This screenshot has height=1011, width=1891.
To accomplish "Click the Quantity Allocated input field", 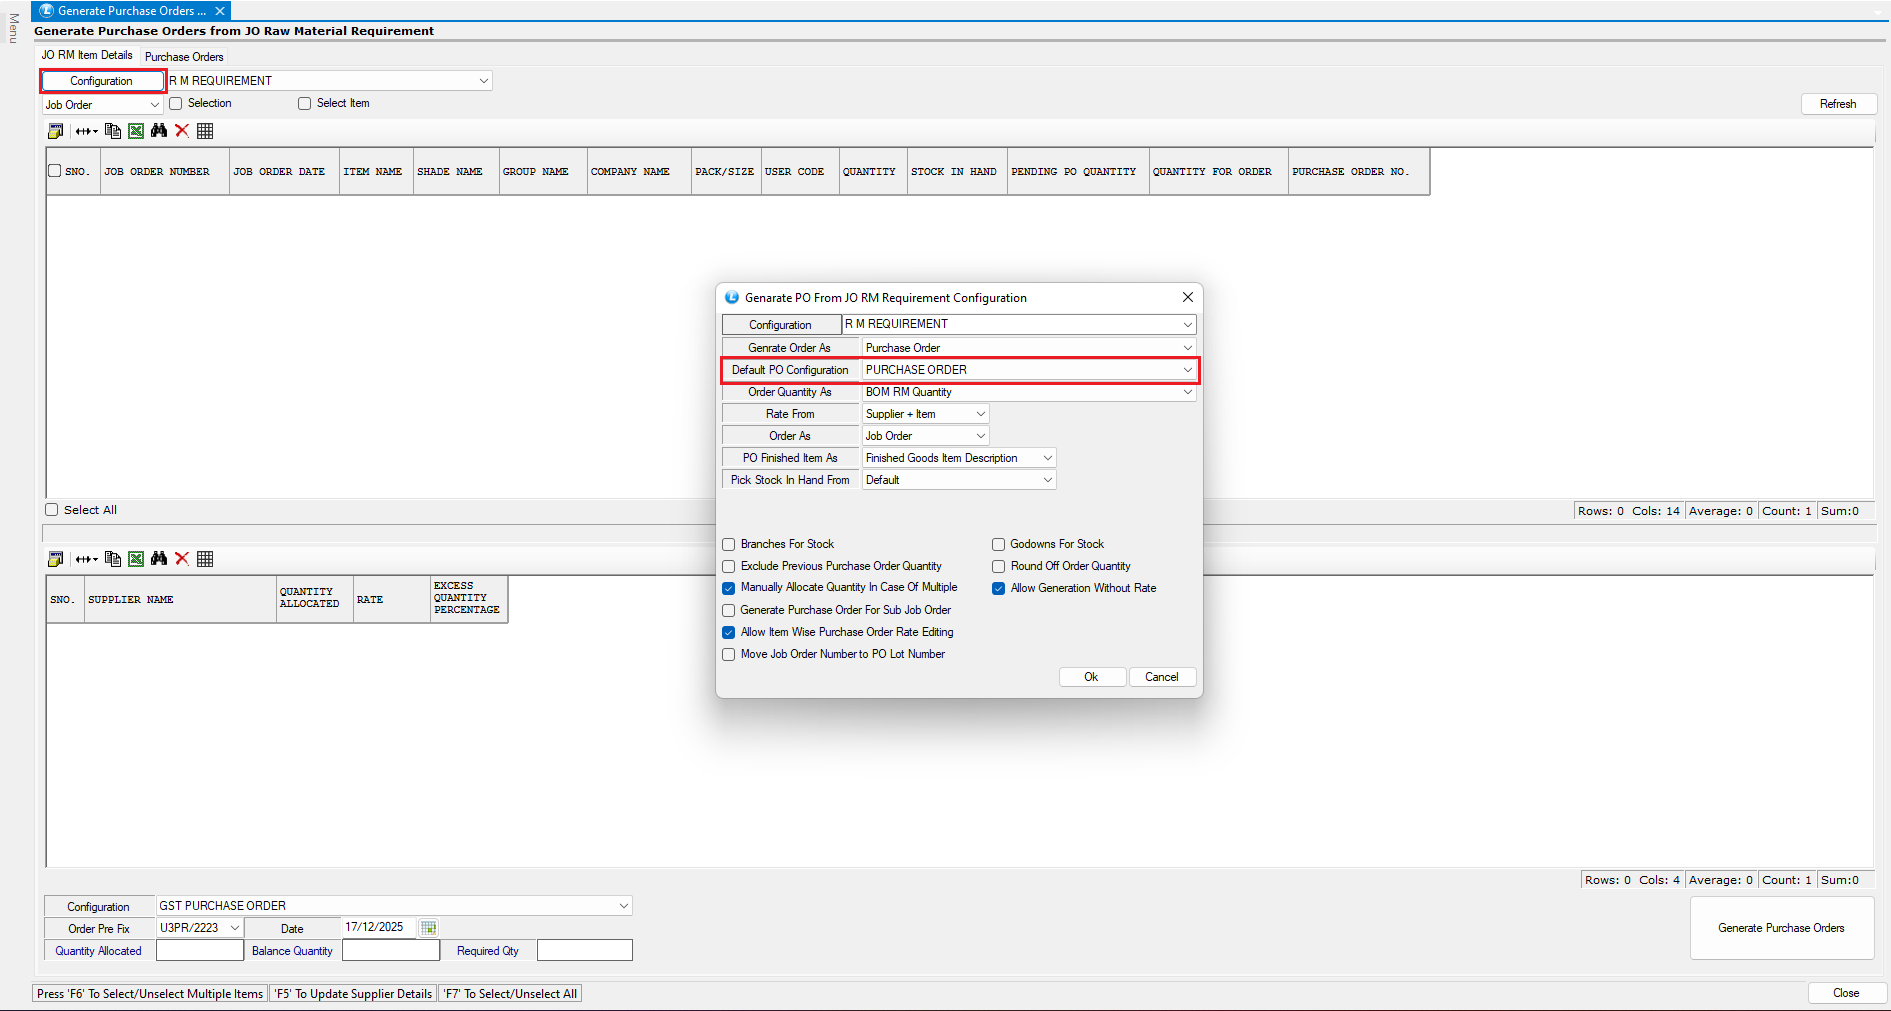I will click(x=200, y=951).
